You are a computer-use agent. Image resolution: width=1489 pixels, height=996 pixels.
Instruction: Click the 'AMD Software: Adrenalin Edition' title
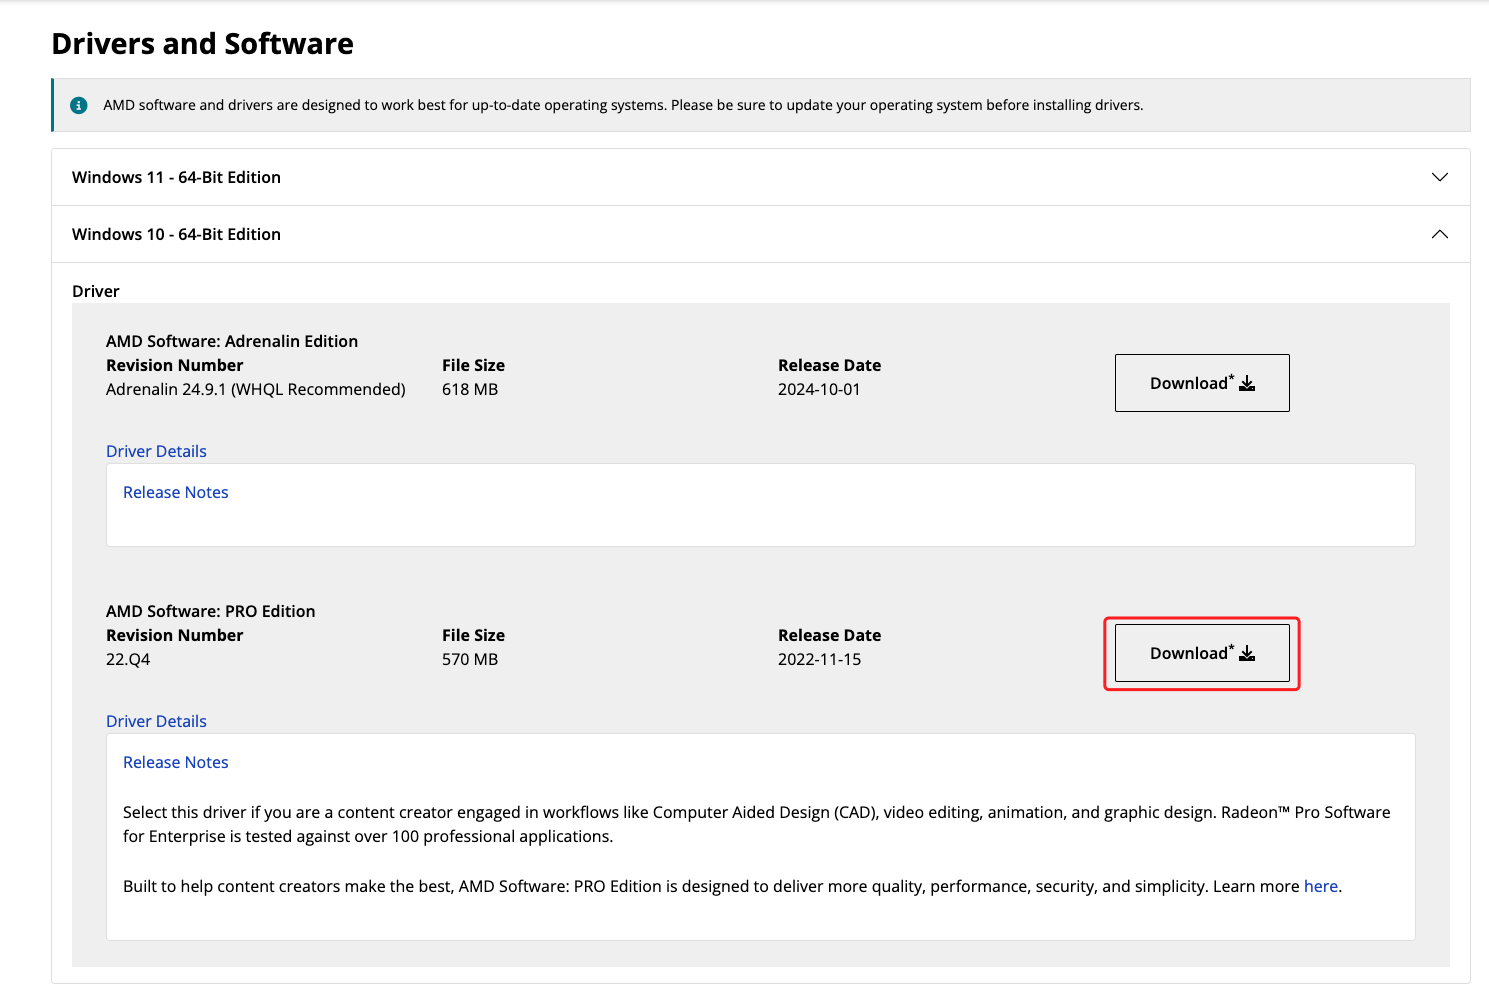pyautogui.click(x=232, y=341)
